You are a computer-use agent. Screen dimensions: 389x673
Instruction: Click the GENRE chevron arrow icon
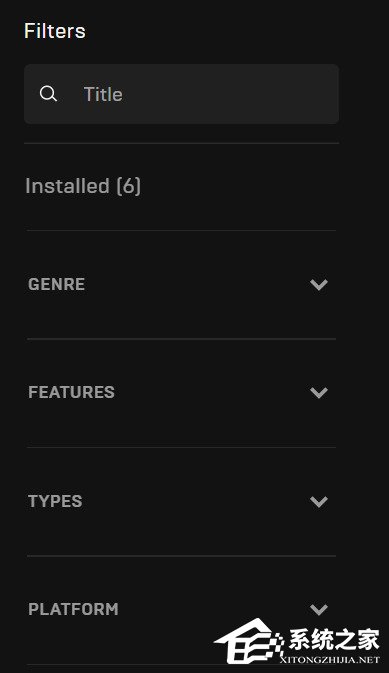click(x=319, y=284)
